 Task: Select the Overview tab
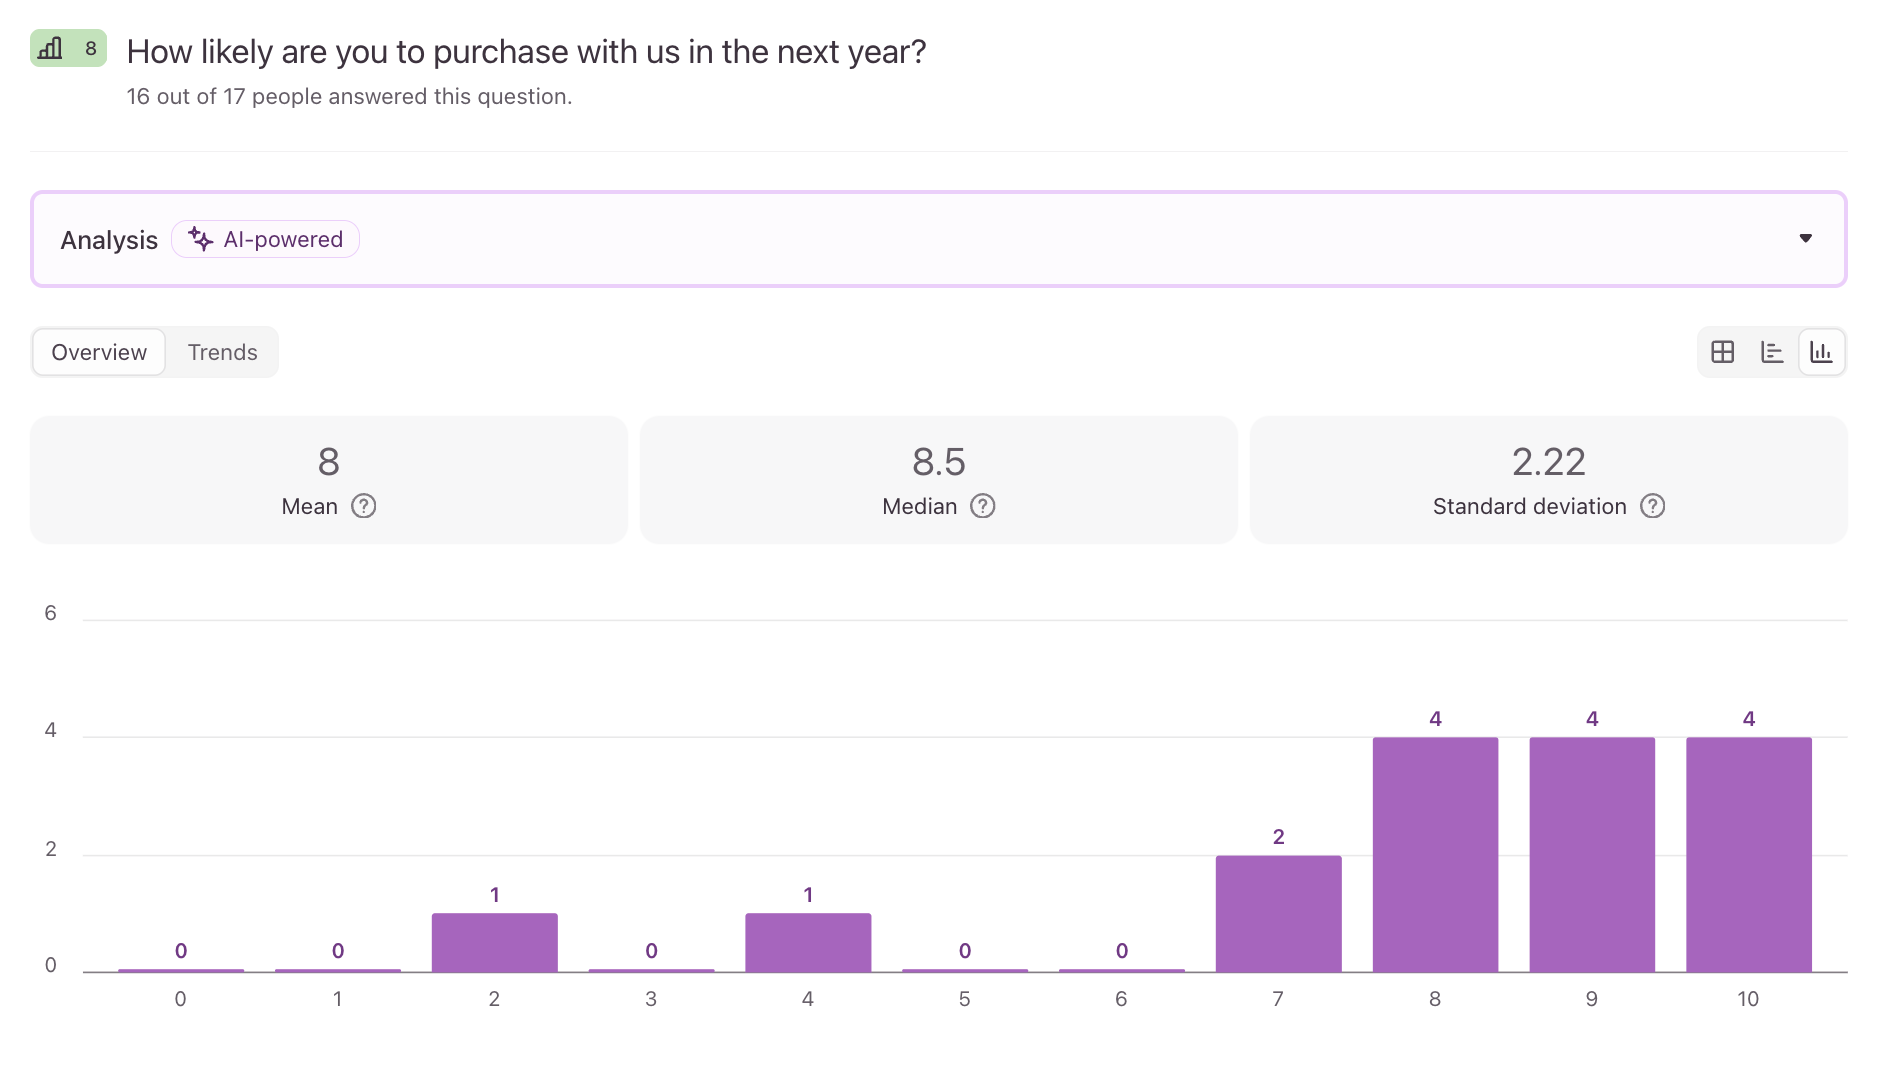click(x=99, y=352)
